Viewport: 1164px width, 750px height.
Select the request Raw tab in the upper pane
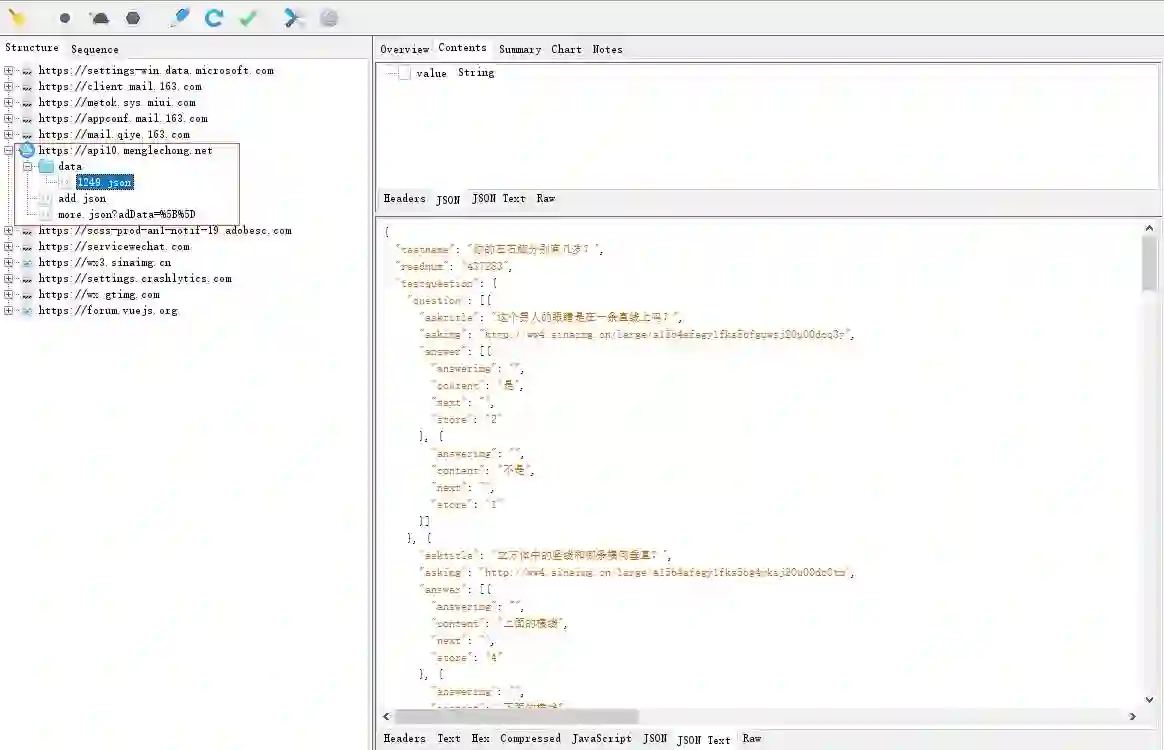pyautogui.click(x=546, y=198)
